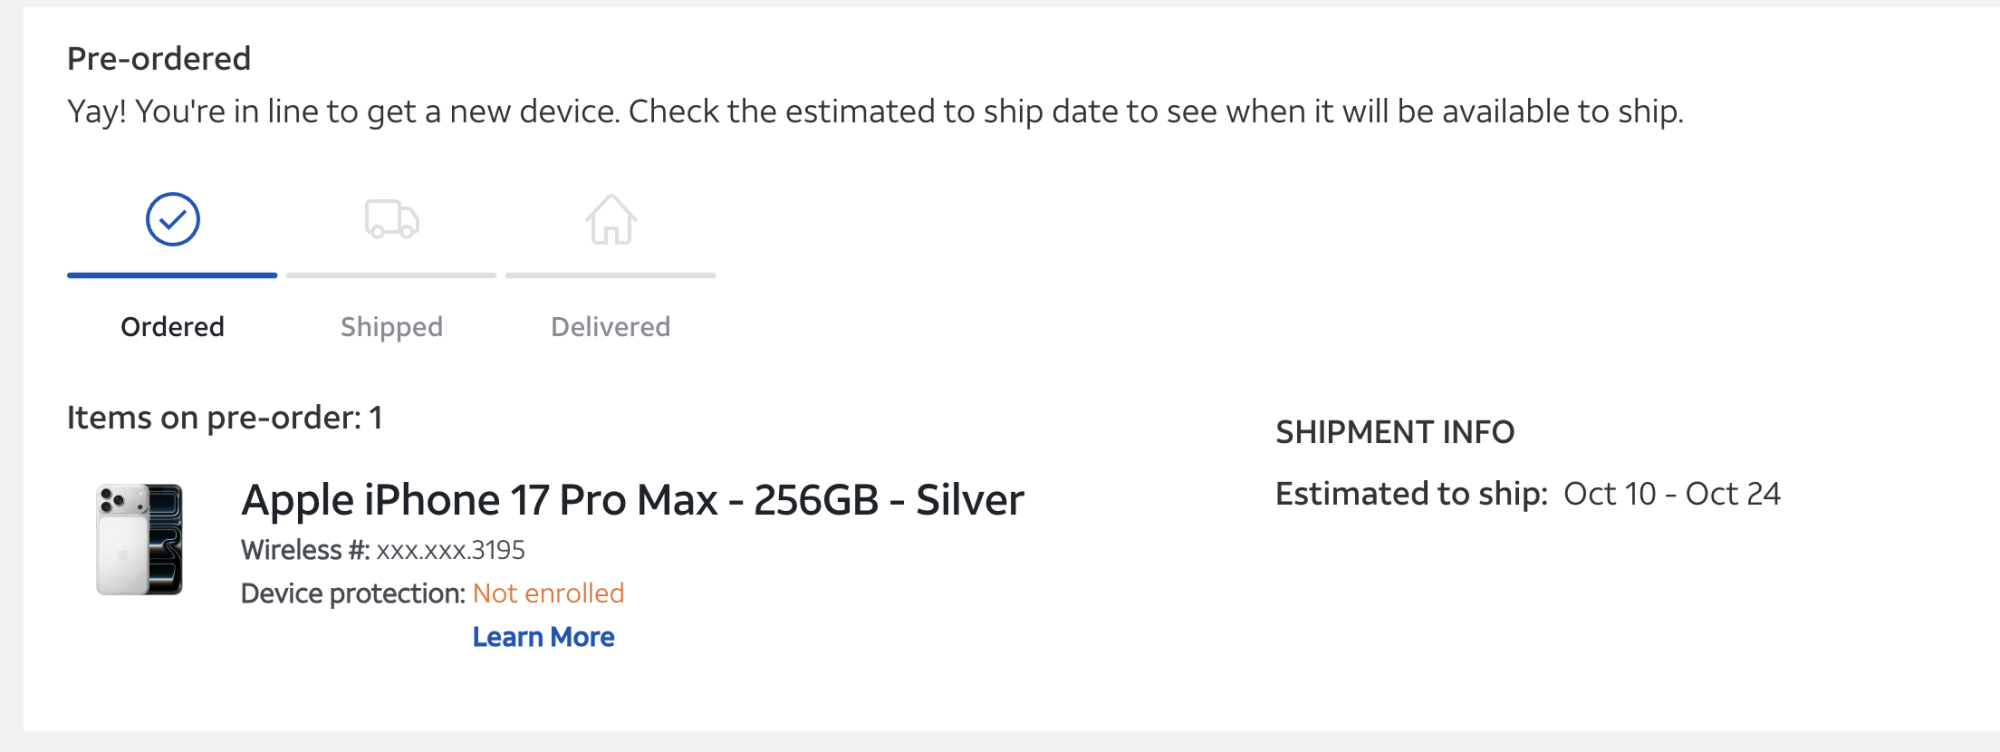This screenshot has height=752, width=2000.
Task: Click the Oct 10 - Oct 24 date range
Action: (1672, 494)
